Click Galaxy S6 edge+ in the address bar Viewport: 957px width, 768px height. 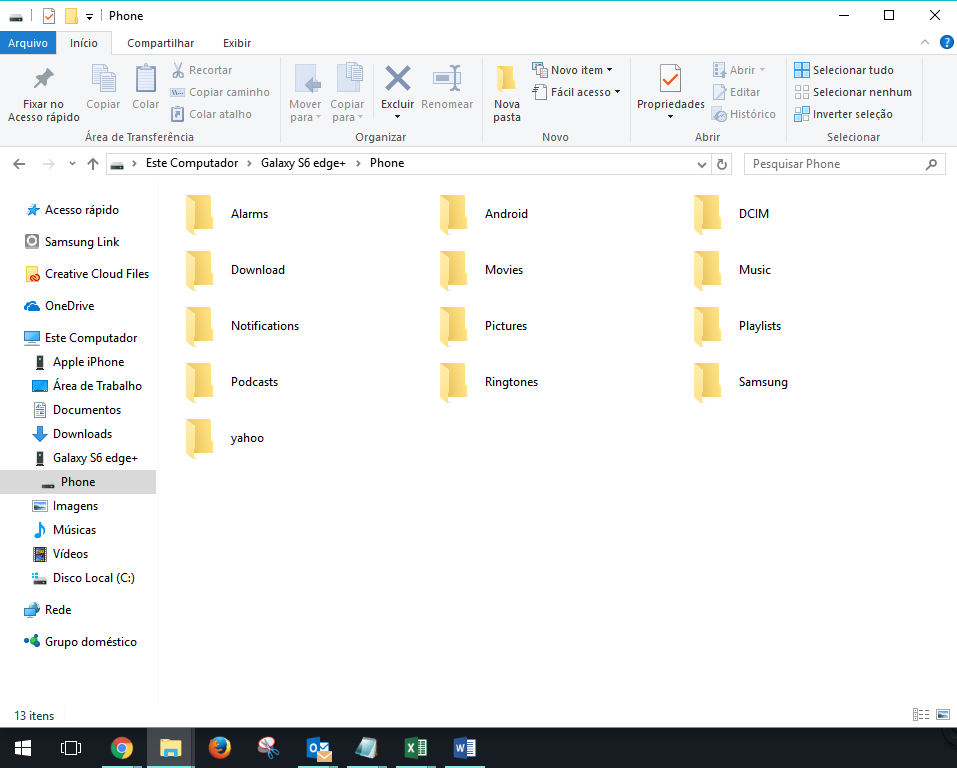(x=303, y=163)
